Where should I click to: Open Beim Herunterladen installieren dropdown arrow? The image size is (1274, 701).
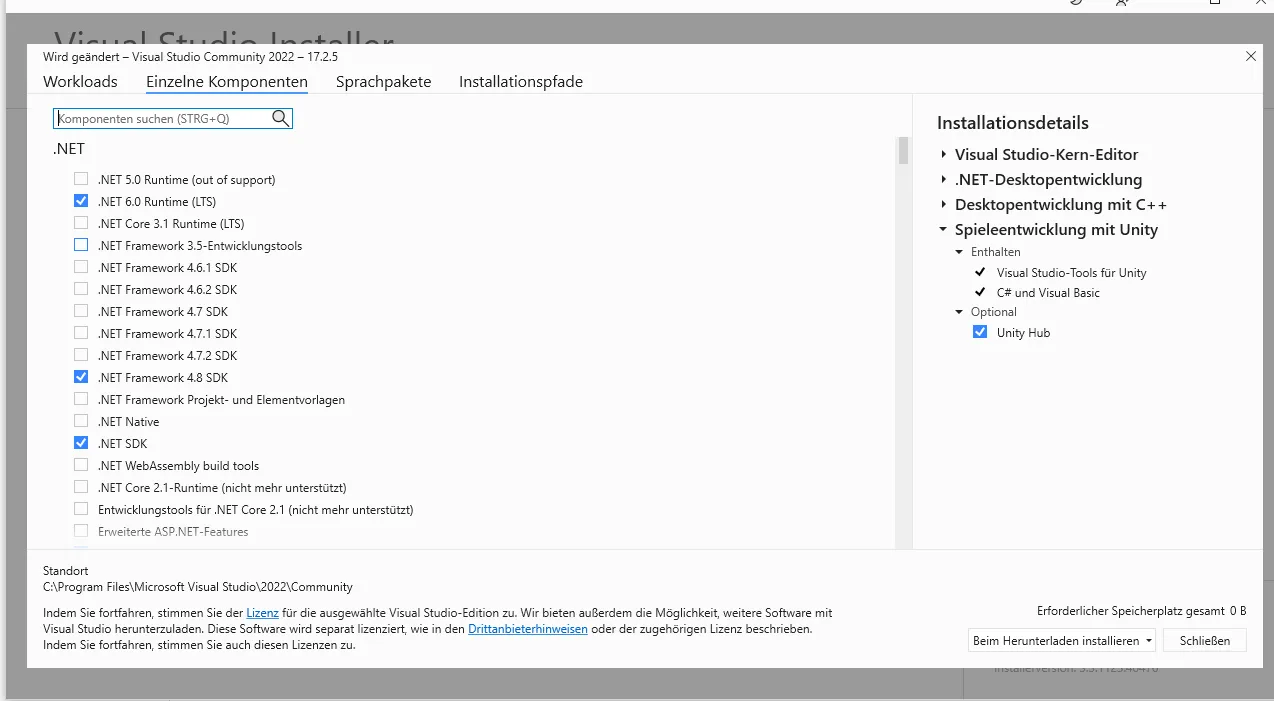tap(1150, 641)
